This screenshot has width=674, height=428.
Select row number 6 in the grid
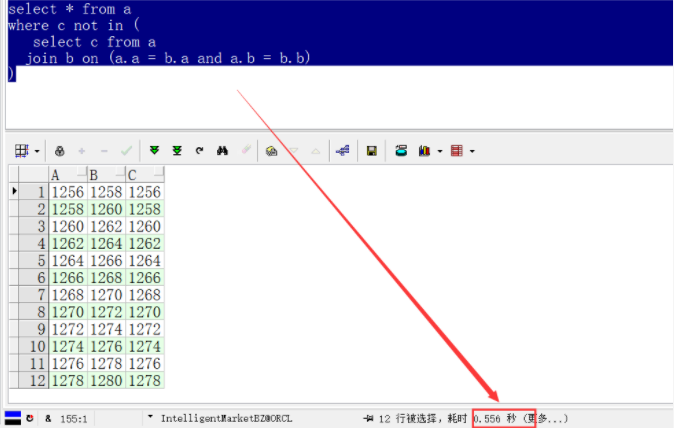tap(34, 278)
